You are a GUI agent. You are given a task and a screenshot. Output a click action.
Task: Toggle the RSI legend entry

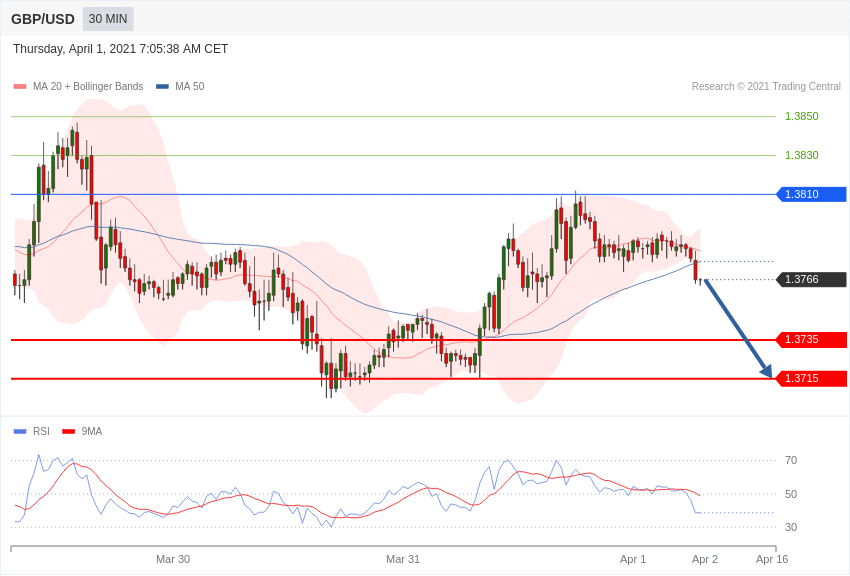[x=31, y=431]
